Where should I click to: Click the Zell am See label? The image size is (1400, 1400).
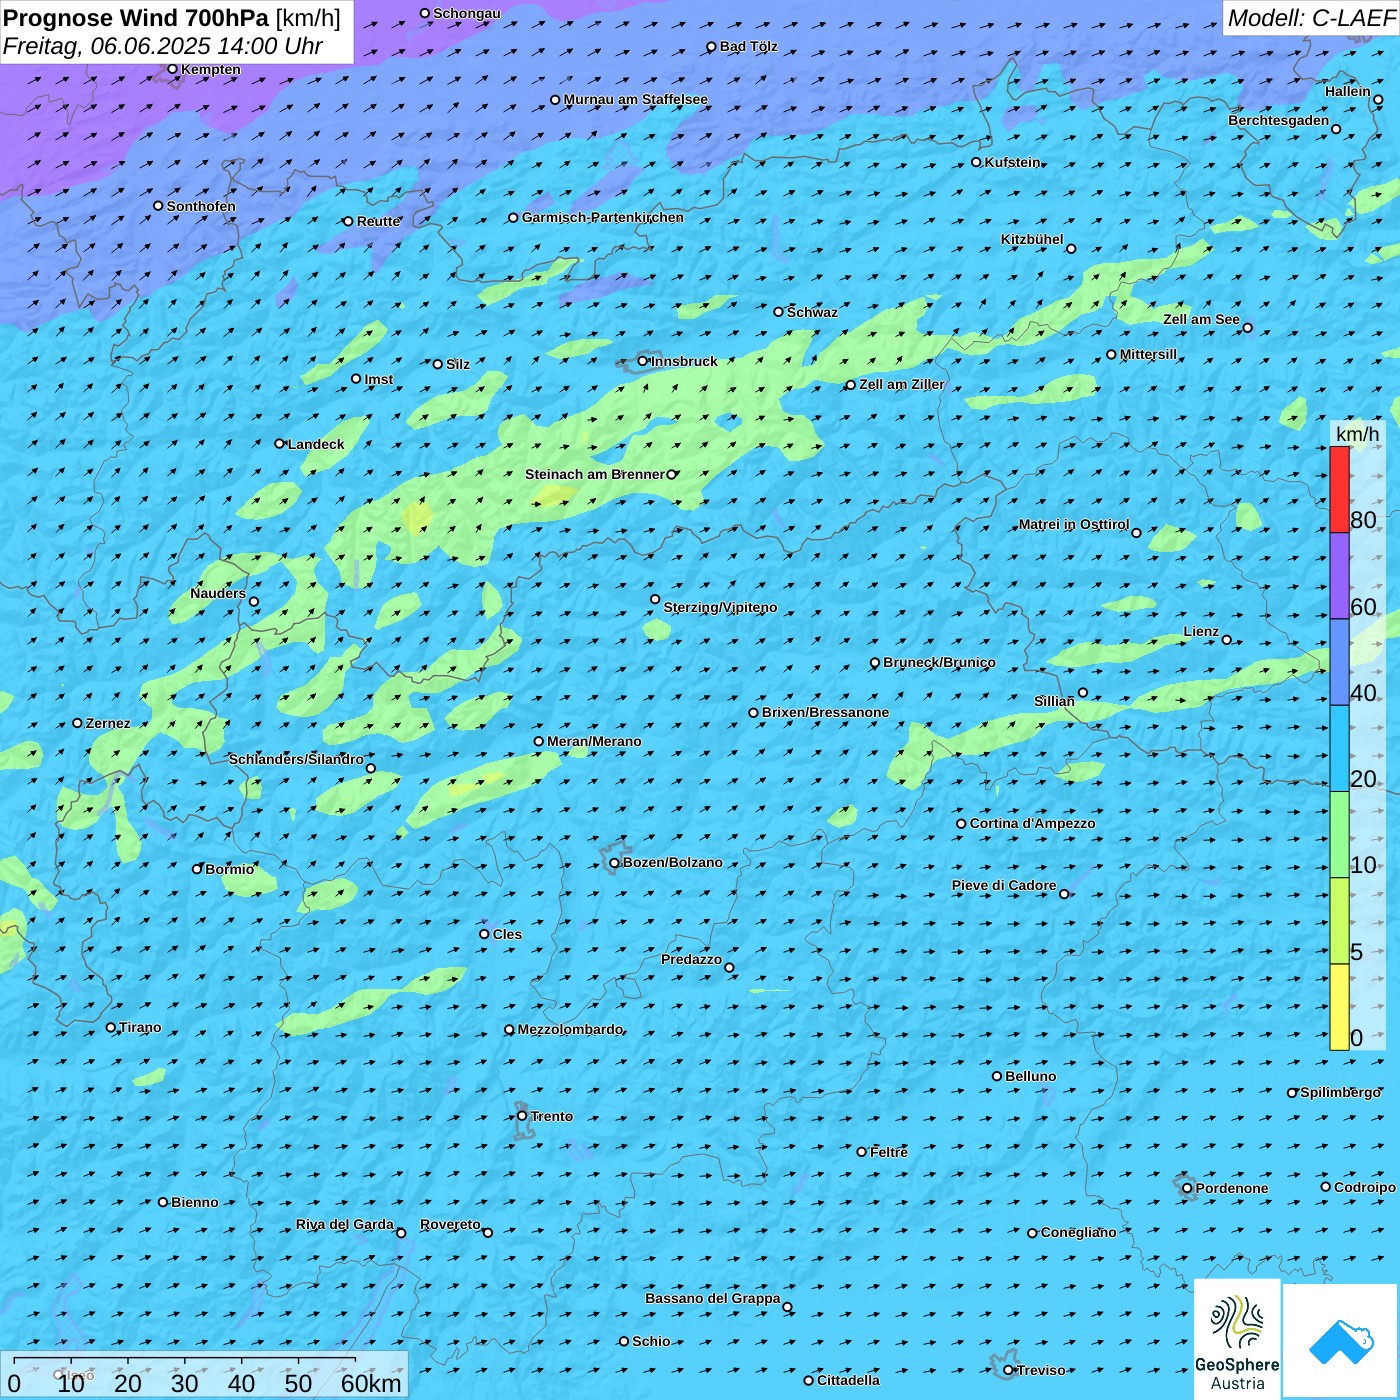(1201, 319)
